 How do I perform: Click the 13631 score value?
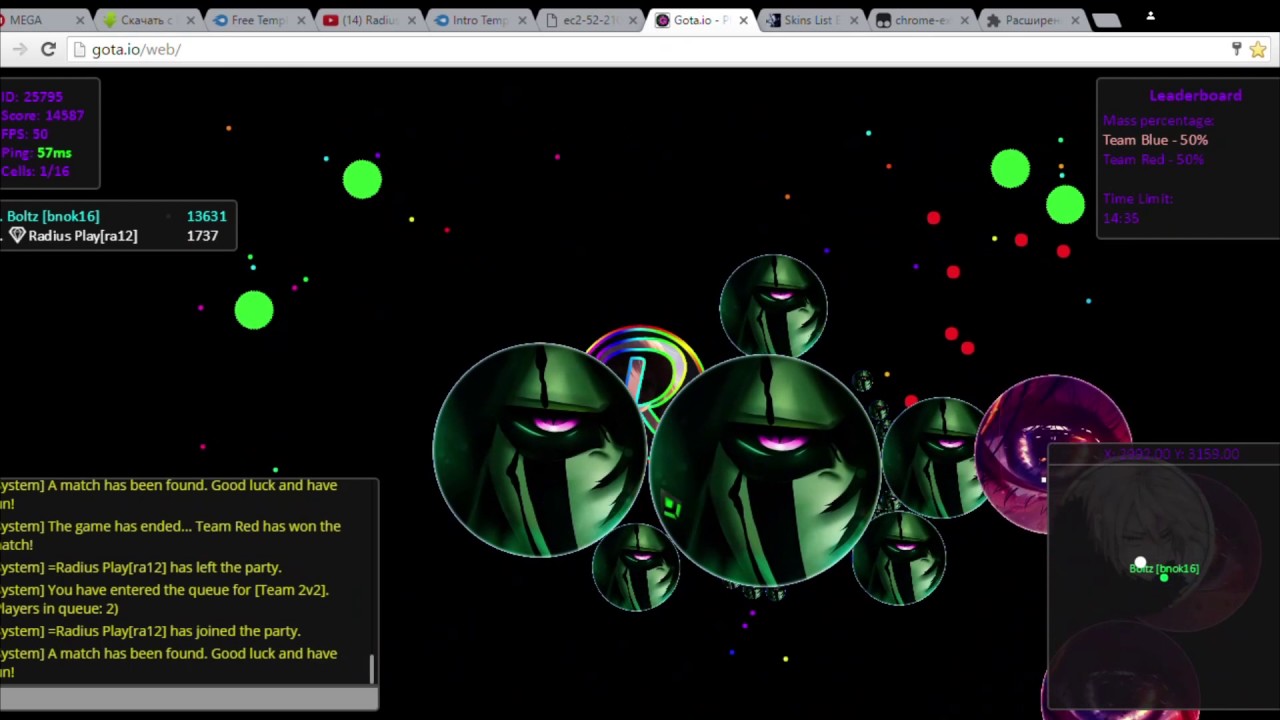point(206,216)
